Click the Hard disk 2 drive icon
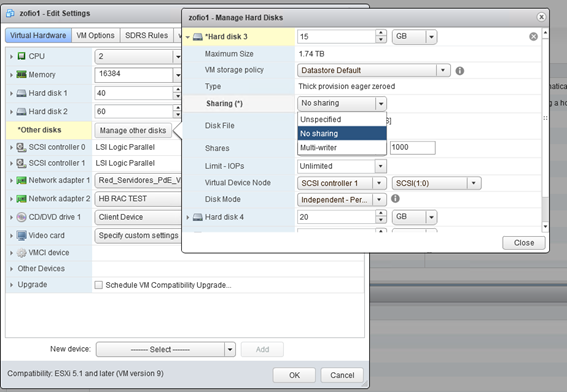The image size is (567, 392). [x=22, y=111]
